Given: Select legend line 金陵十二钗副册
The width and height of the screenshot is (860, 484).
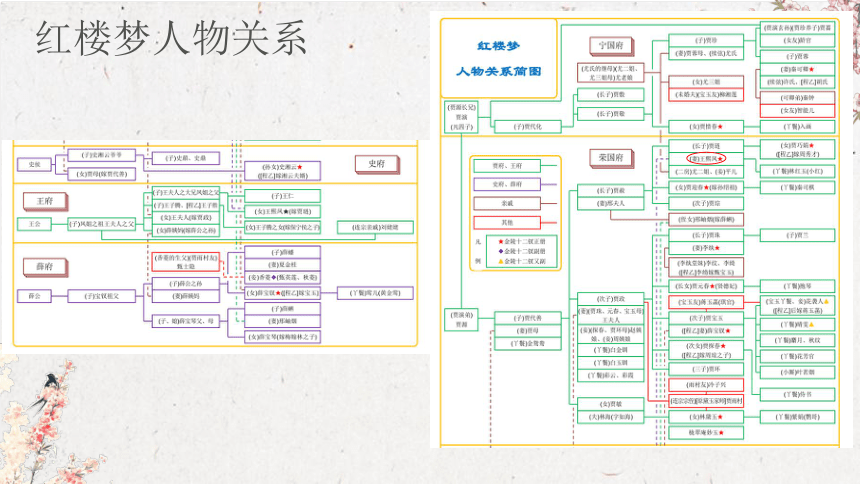Looking at the screenshot, I should coord(522,251).
